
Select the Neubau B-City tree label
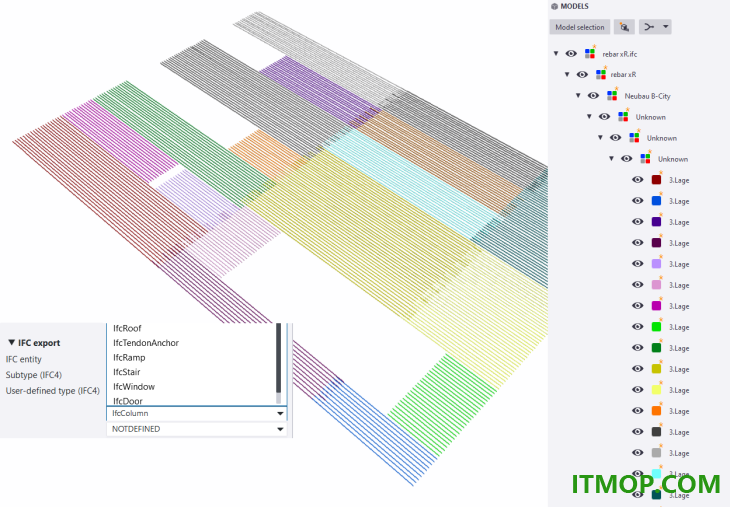tap(647, 96)
